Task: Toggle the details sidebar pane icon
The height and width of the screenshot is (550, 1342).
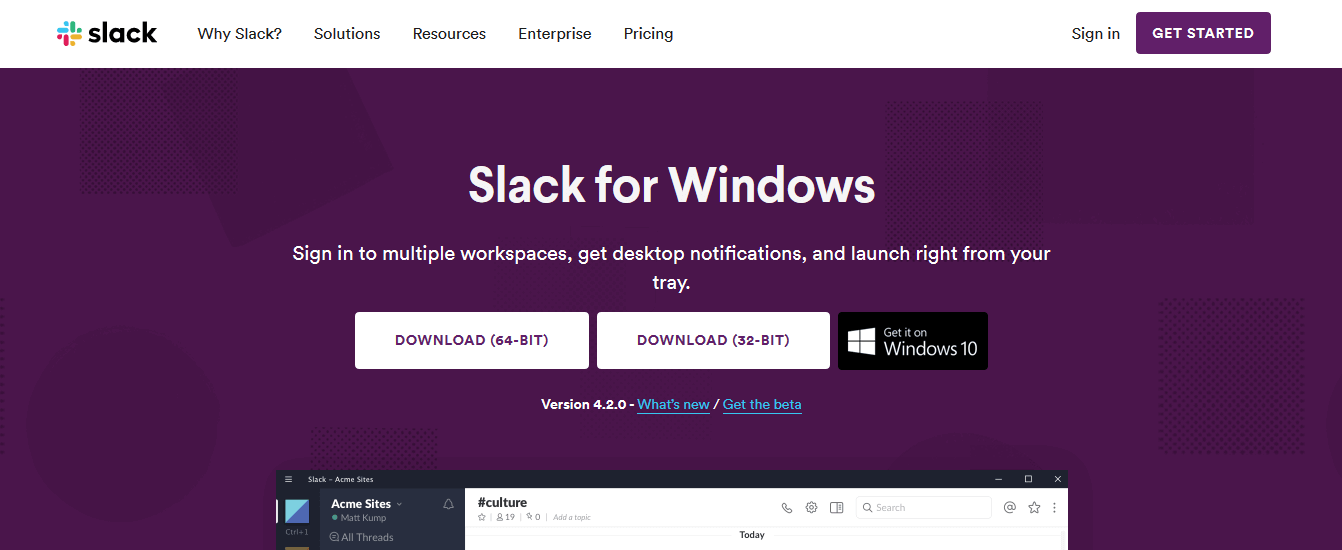Action: coord(837,508)
